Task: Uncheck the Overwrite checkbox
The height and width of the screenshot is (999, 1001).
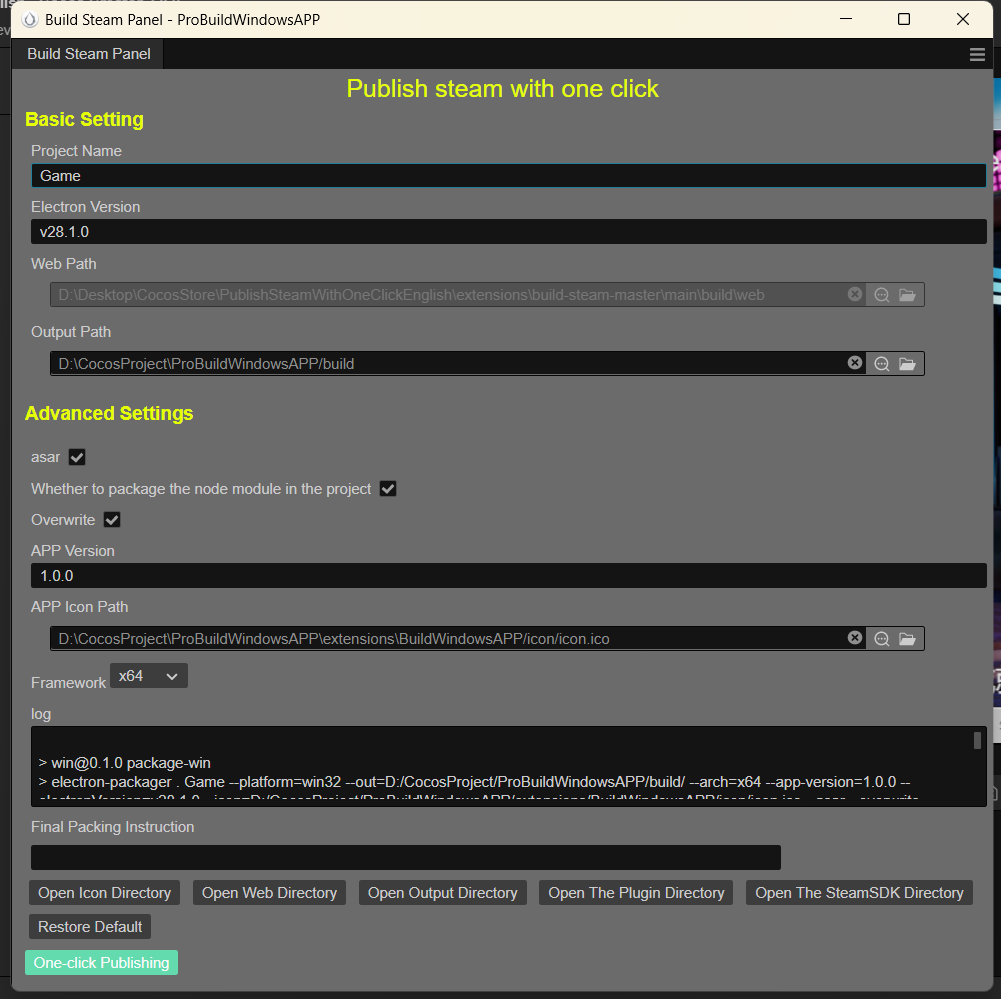Action: point(112,520)
